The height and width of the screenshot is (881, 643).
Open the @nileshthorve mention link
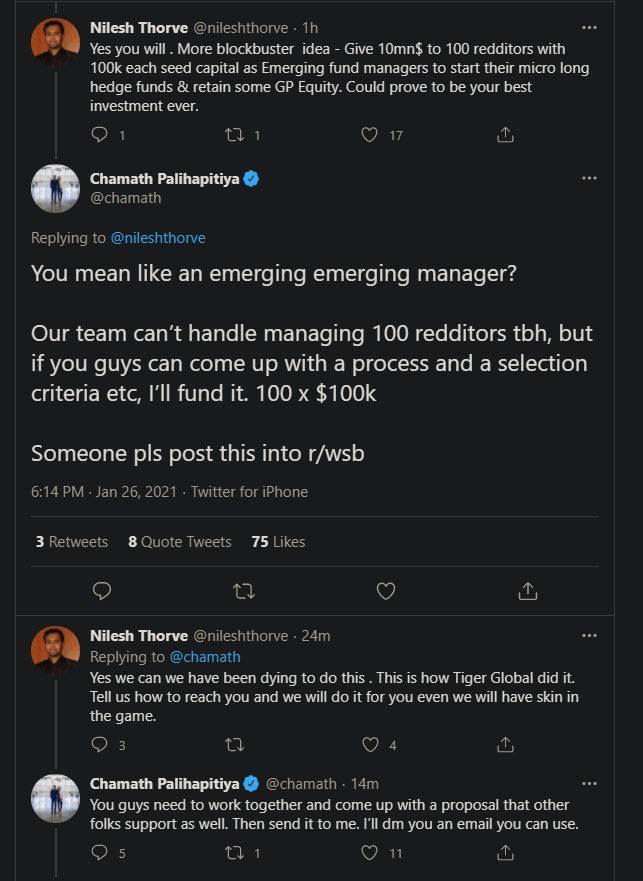pyautogui.click(x=157, y=238)
